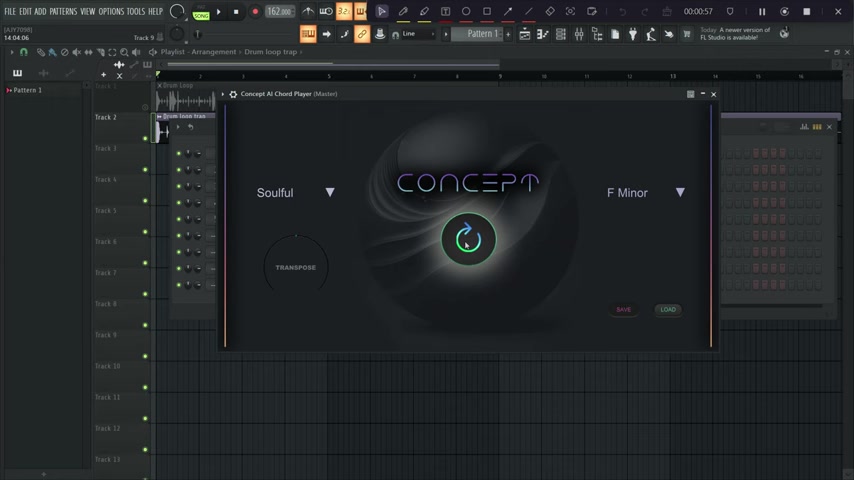
Task: Click the stamp icon in toolbar
Action: click(380, 34)
